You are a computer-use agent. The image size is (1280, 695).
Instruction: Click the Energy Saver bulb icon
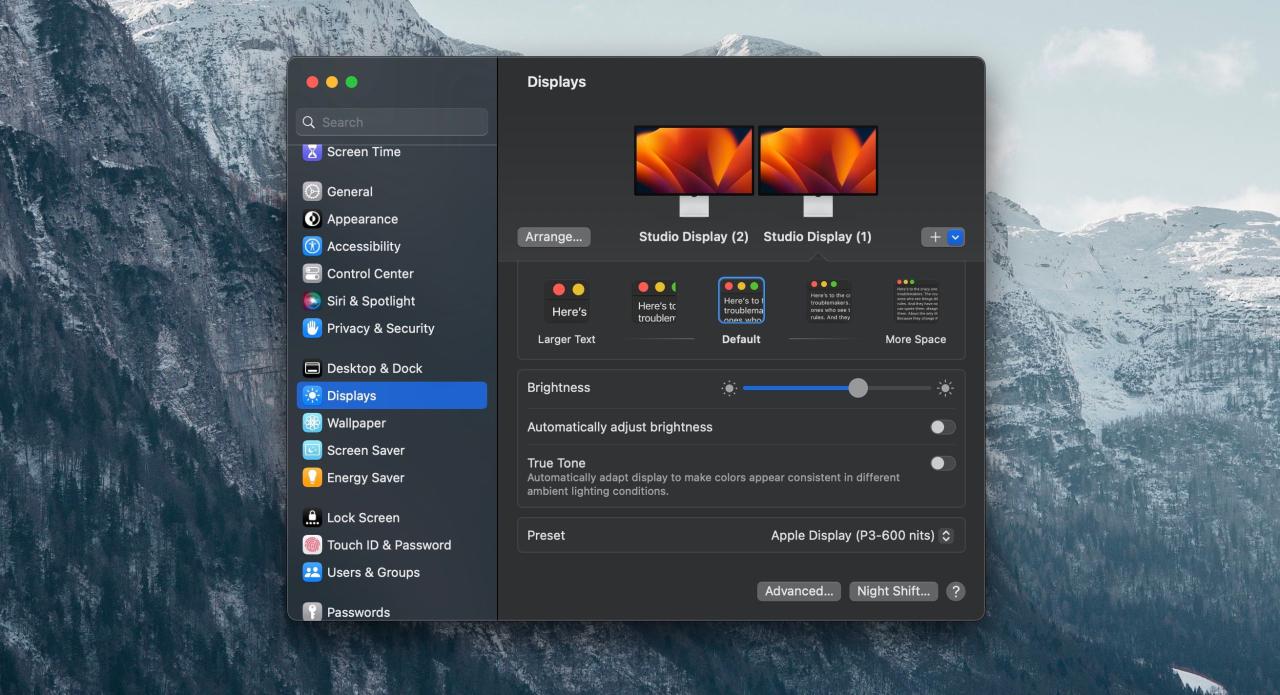[x=312, y=478]
